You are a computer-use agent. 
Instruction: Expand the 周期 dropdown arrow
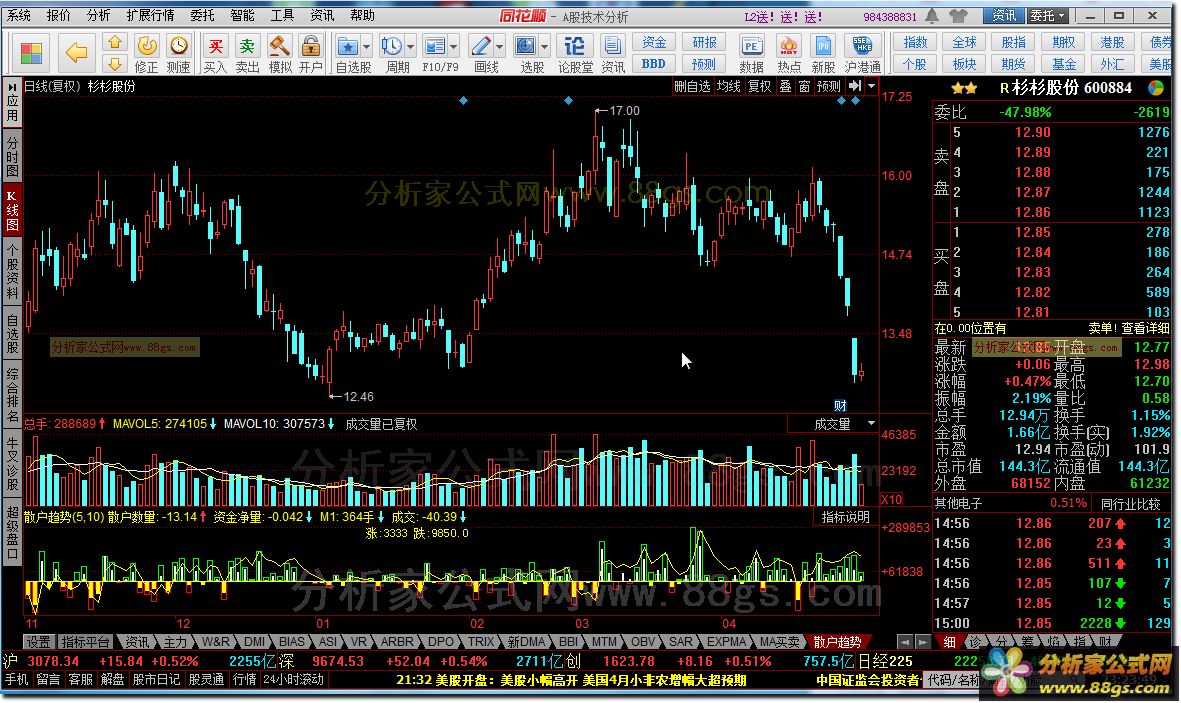point(410,47)
